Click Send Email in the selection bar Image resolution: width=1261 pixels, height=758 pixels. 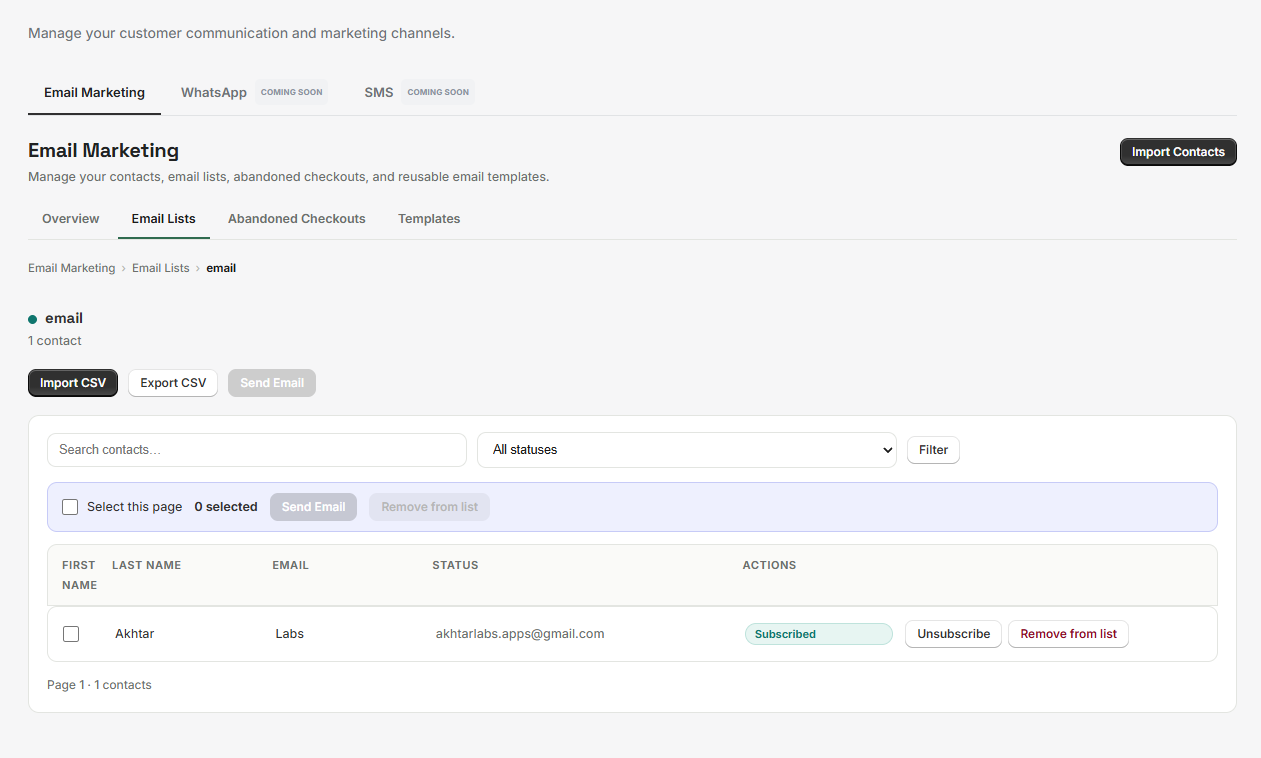pyautogui.click(x=313, y=507)
